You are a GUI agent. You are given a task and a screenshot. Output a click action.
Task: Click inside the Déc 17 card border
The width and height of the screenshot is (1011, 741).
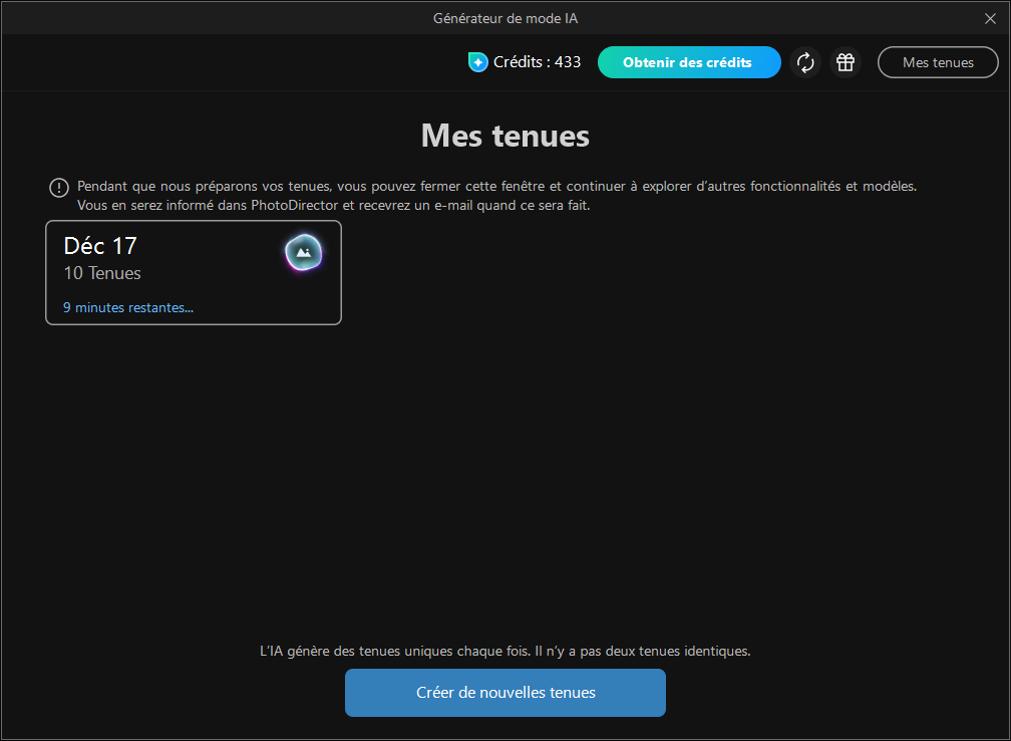pyautogui.click(x=193, y=272)
